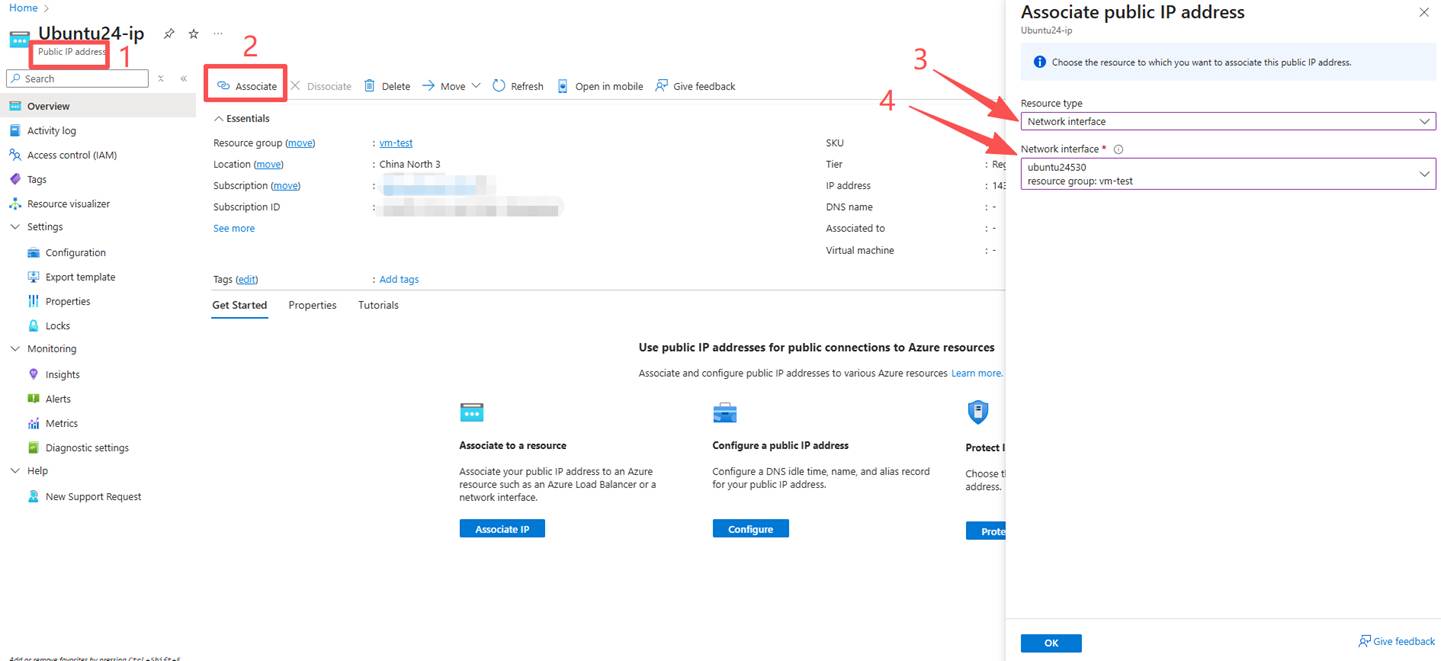This screenshot has width=1441, height=661.
Task: Open Diagnostic settings under Monitoring
Action: click(87, 448)
